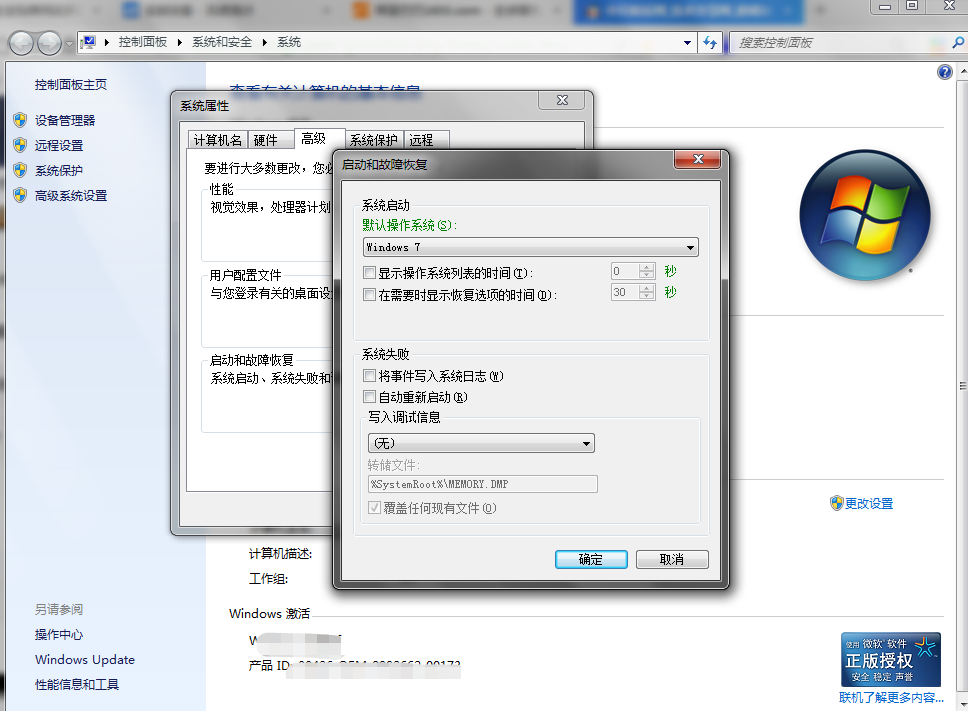The width and height of the screenshot is (968, 711).
Task: Click scrollbar up arrow in main window
Action: point(962,71)
